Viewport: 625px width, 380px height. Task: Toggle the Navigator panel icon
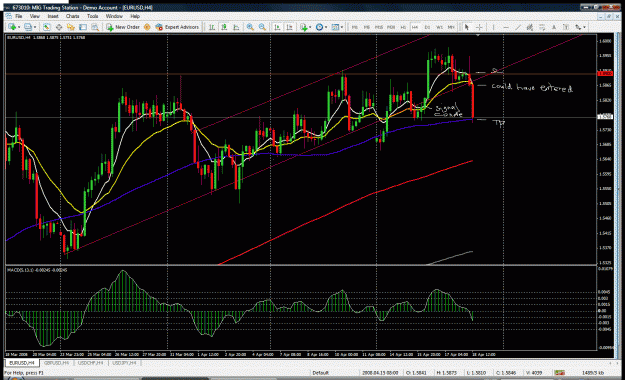[71, 27]
